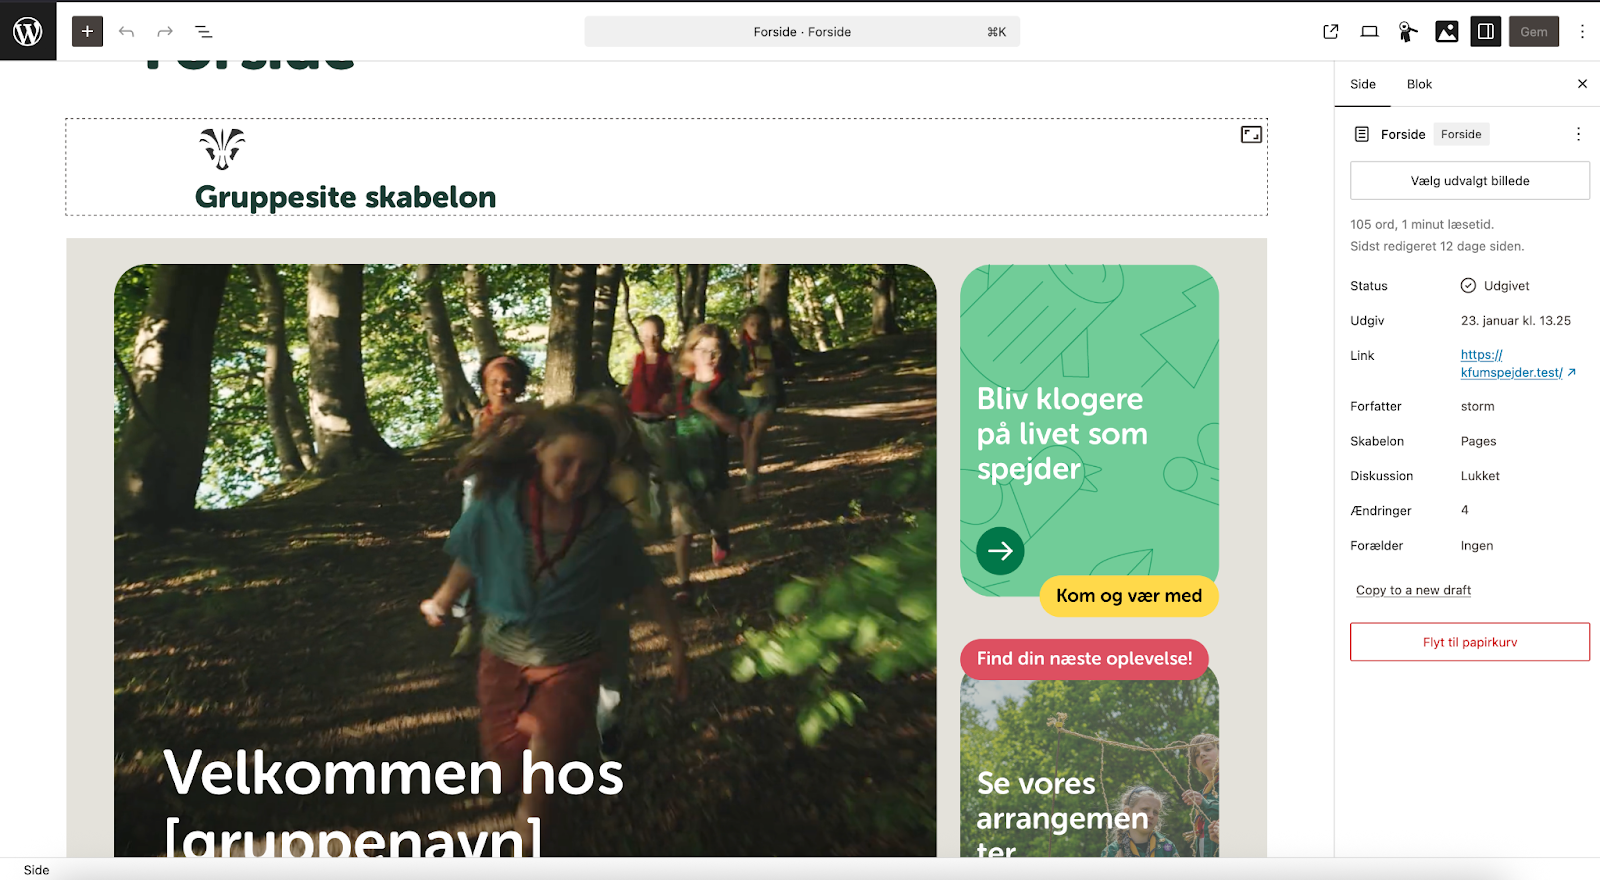
Task: Undo the last change
Action: click(x=126, y=32)
